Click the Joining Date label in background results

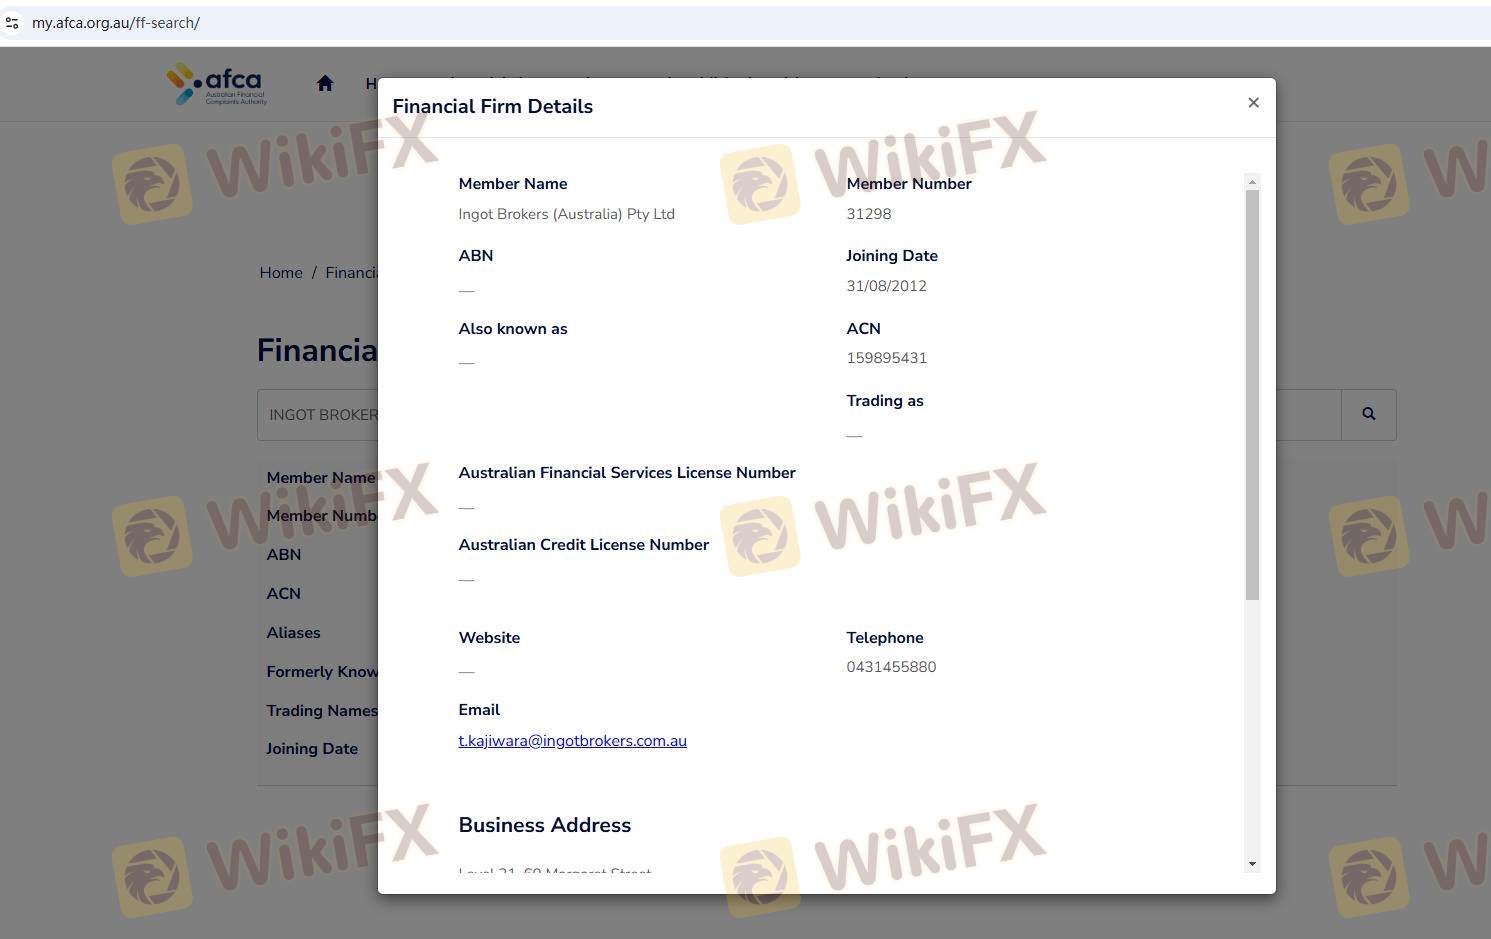[x=311, y=749]
